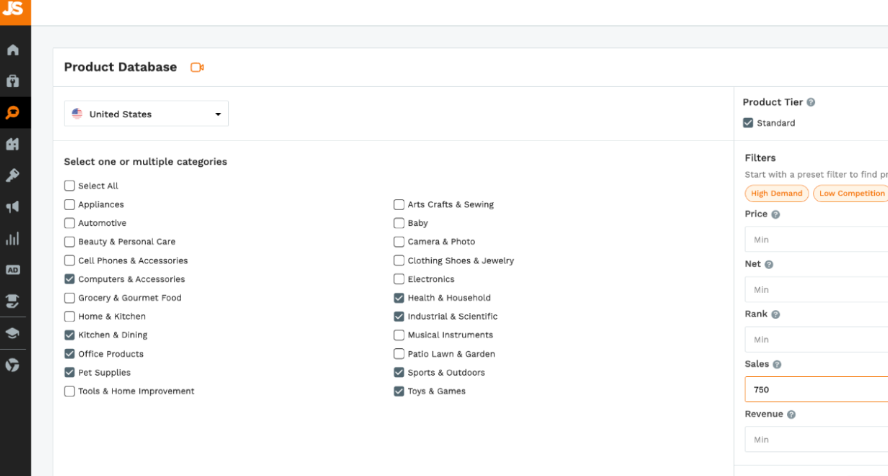The height and width of the screenshot is (476, 888).
Task: Check the Electronics category
Action: [399, 279]
